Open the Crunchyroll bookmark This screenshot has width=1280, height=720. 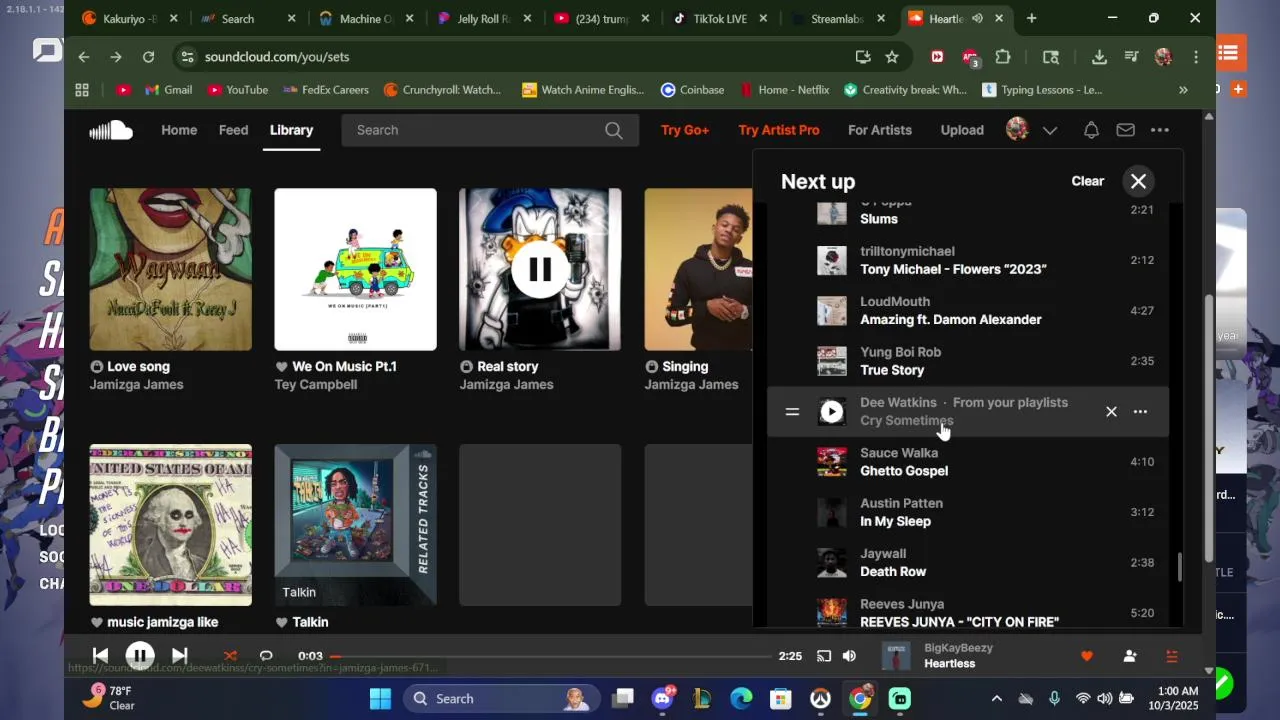(442, 90)
